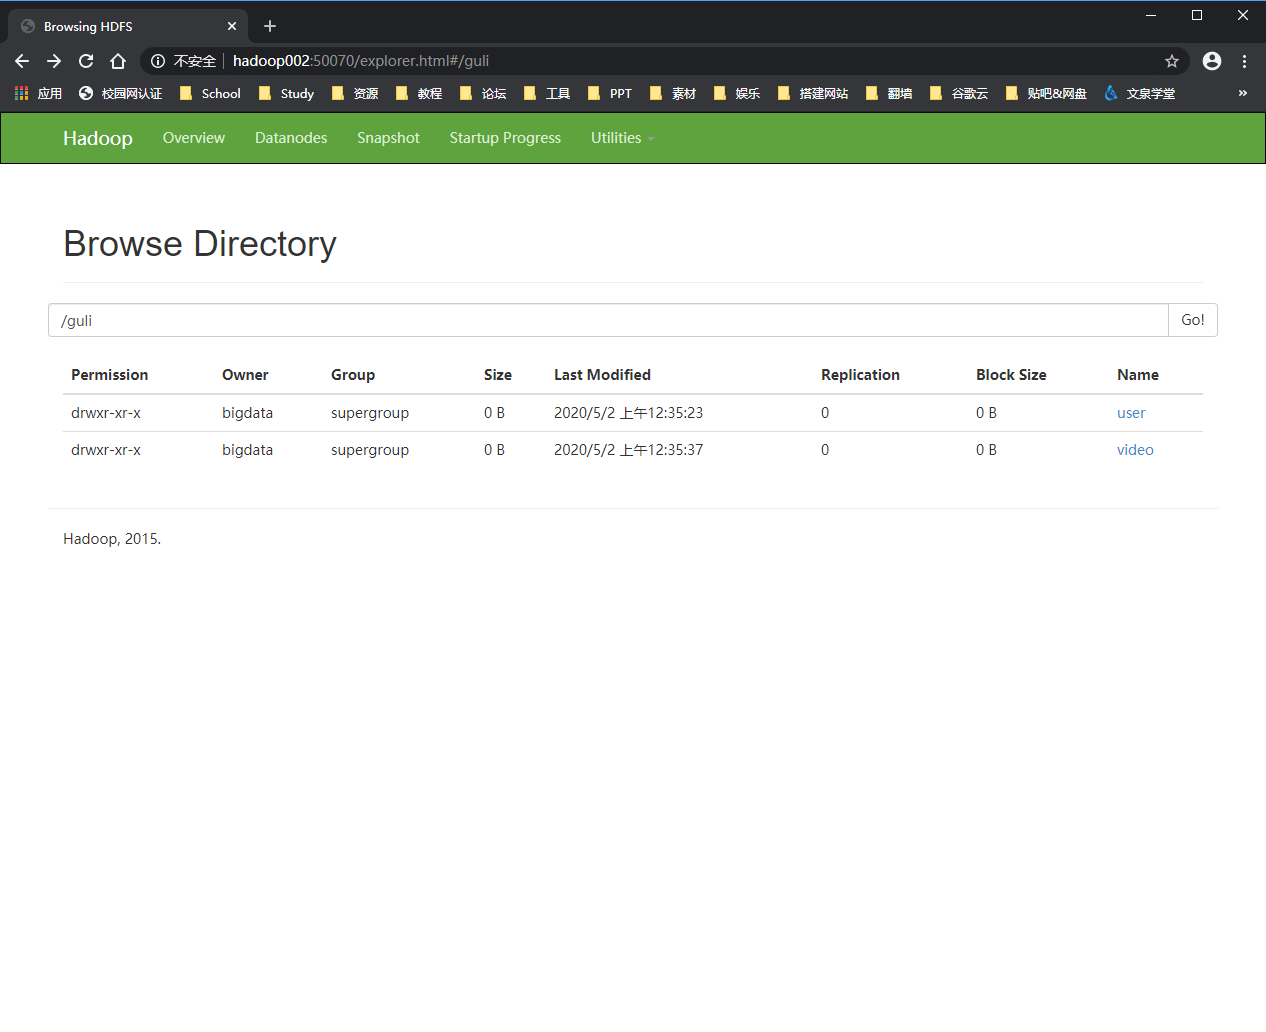The height and width of the screenshot is (1032, 1266).
Task: Click bigdata owner in the video row
Action: coord(247,450)
